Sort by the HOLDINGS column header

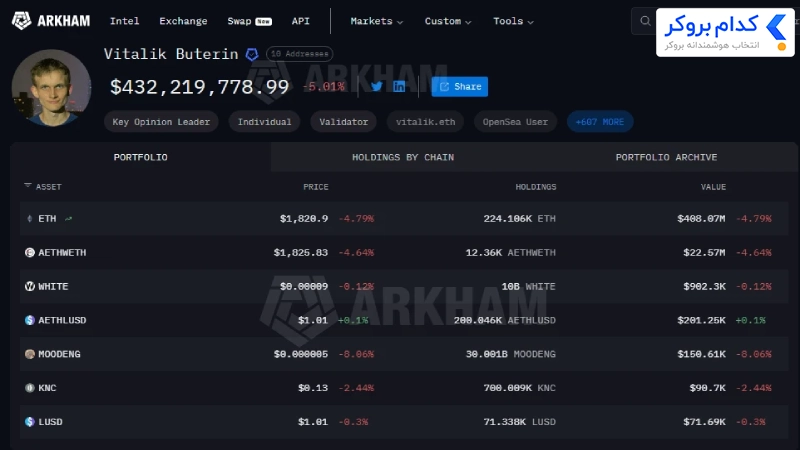click(x=536, y=187)
